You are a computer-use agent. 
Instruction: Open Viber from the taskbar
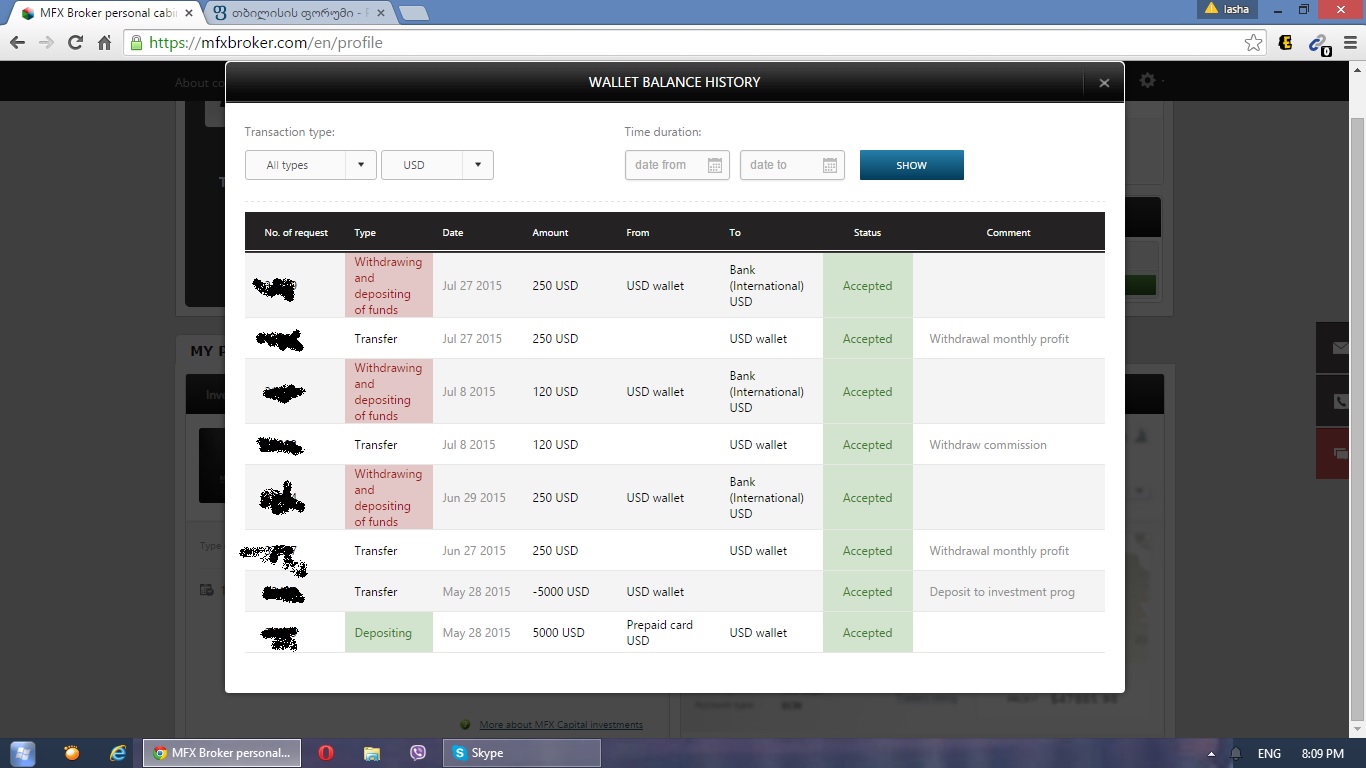(x=418, y=753)
